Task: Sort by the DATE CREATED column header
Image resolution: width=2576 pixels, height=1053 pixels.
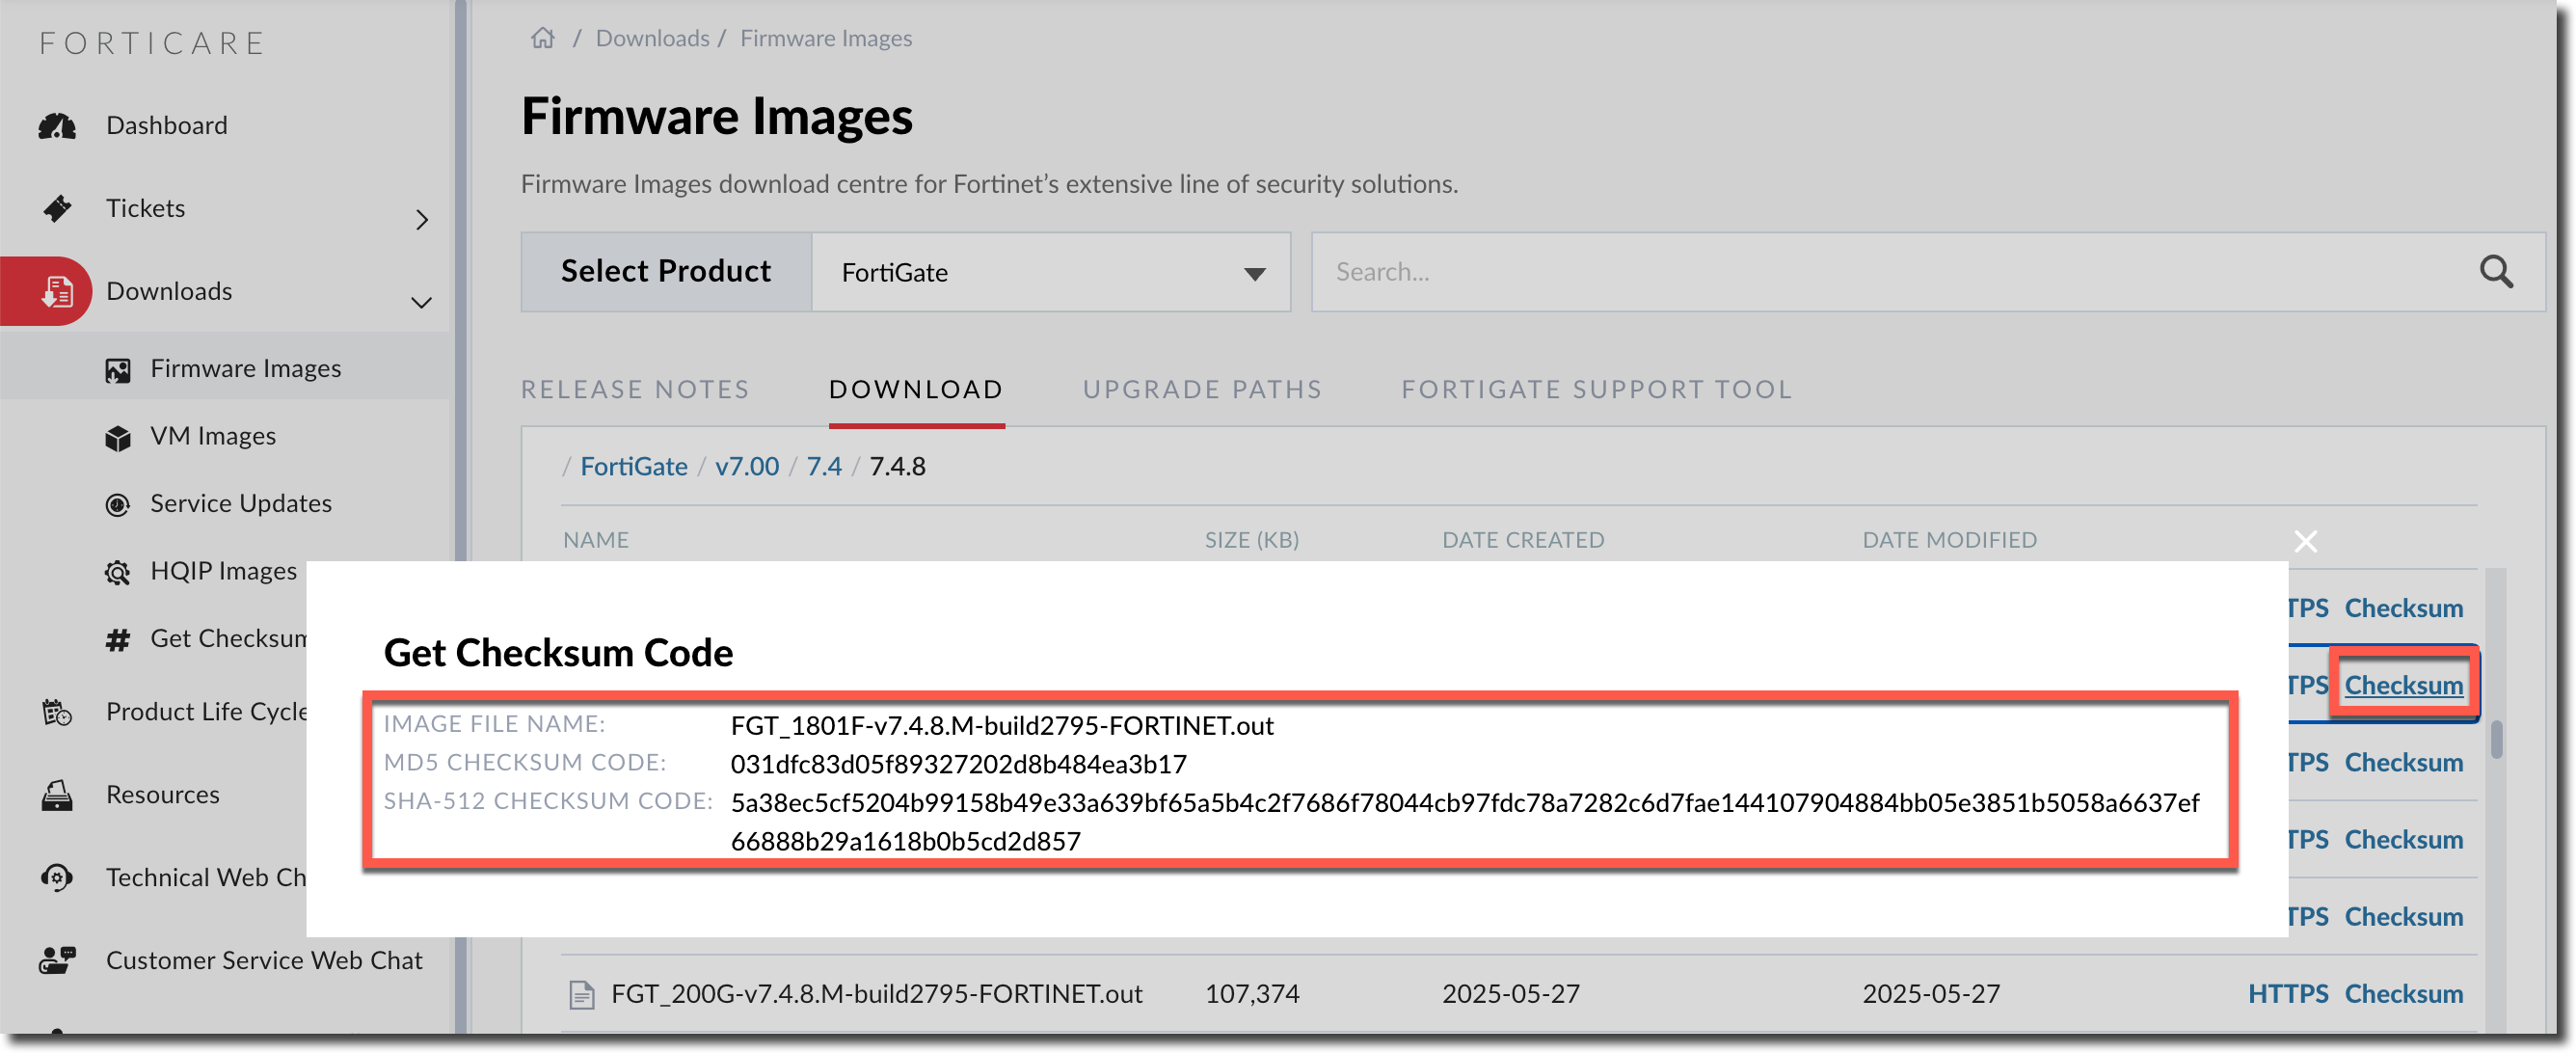Action: [x=1522, y=540]
